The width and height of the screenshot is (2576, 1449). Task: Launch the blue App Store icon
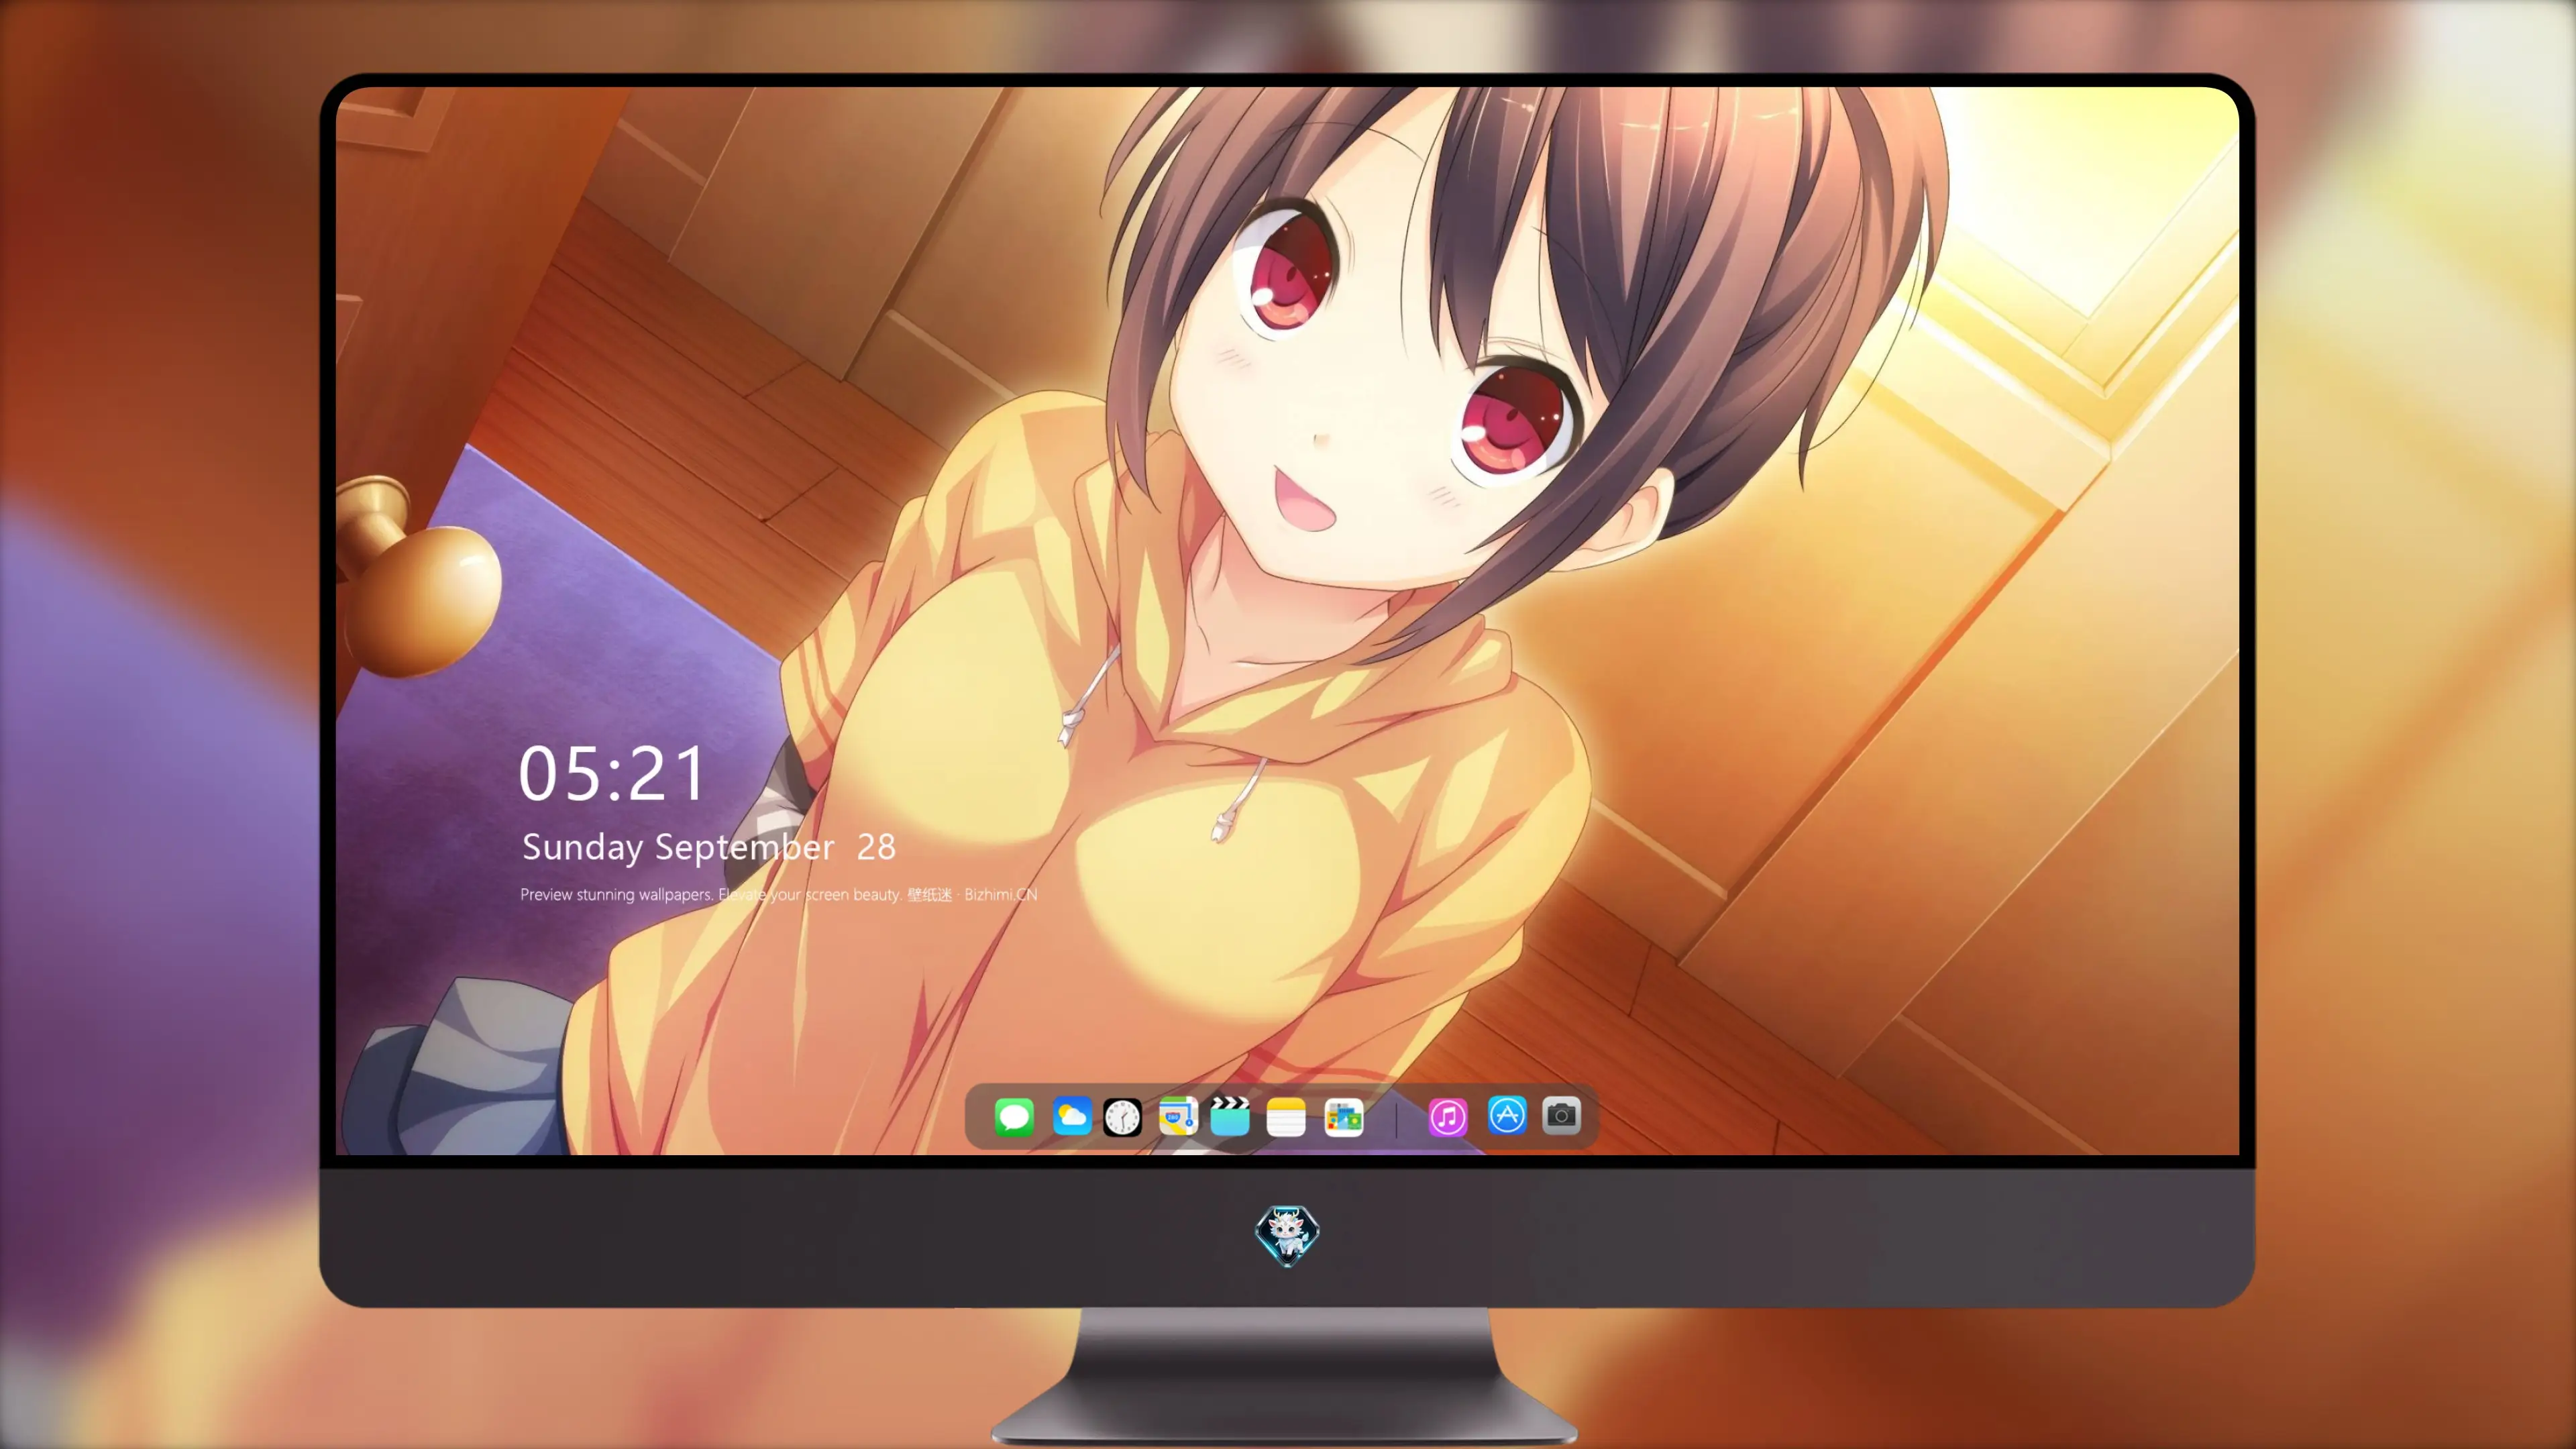point(1507,1115)
